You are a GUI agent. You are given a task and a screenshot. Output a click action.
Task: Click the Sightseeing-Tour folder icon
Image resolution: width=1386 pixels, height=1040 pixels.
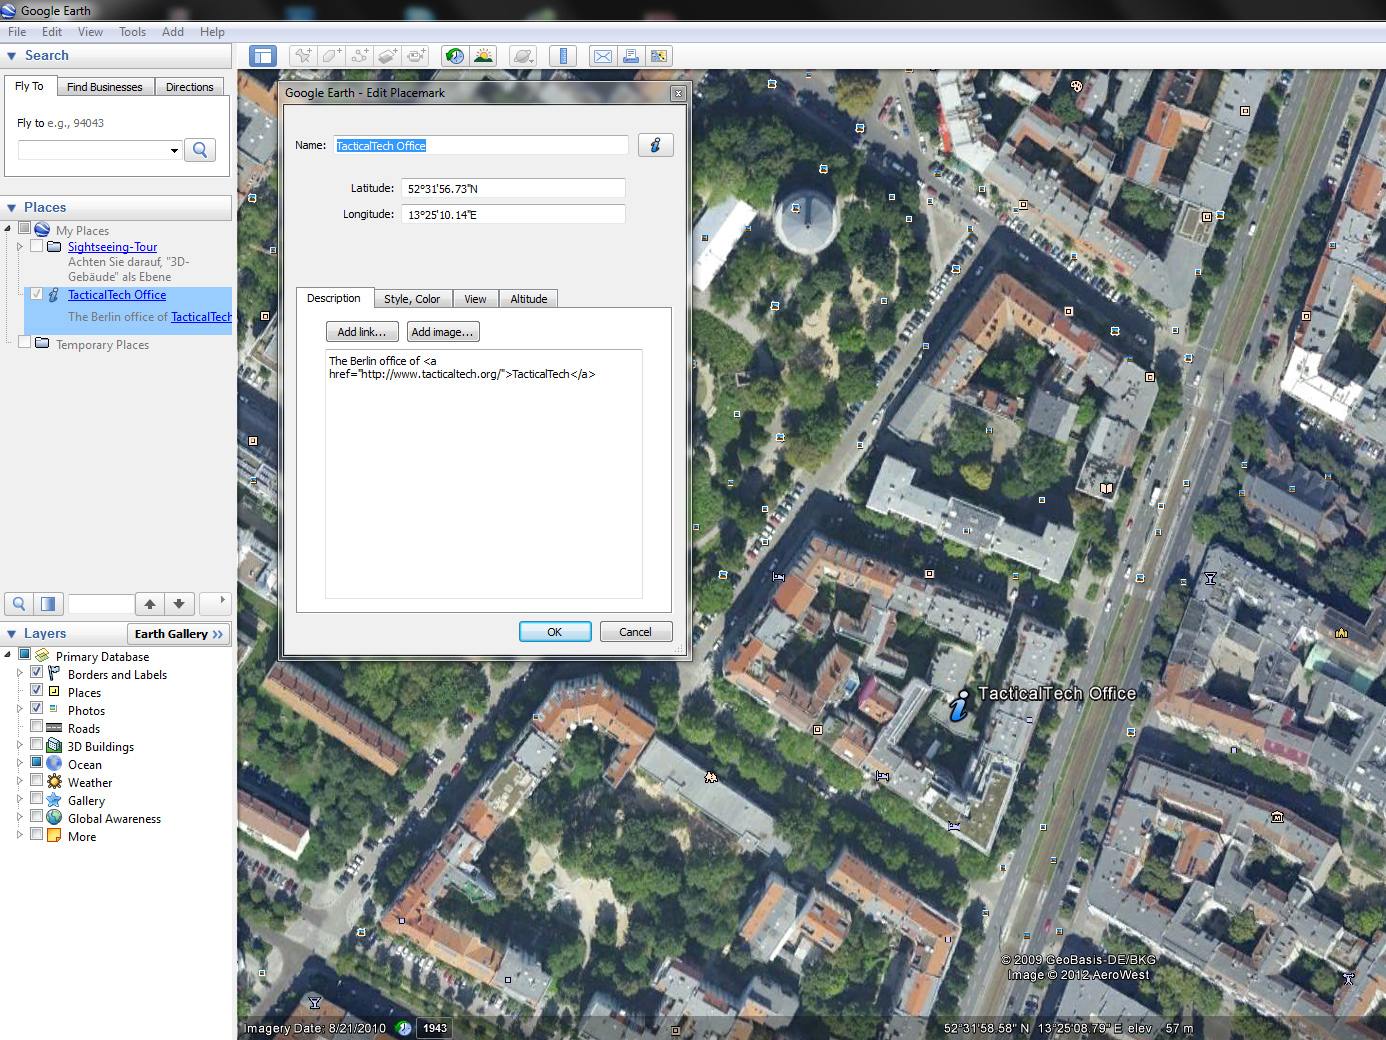click(54, 247)
